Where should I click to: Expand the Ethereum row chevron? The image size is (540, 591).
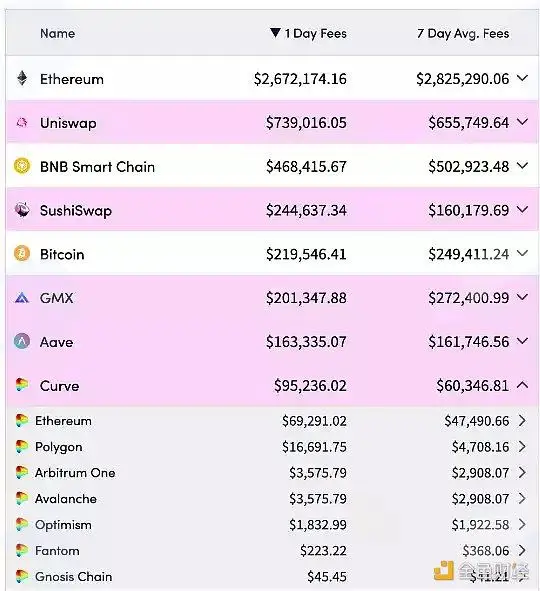point(522,78)
